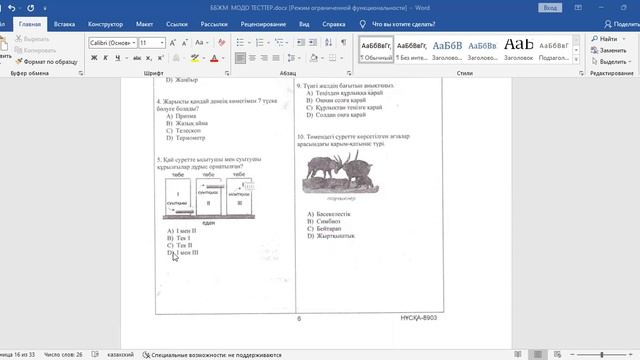Adjust the zoom slider in status bar

(x=602, y=355)
